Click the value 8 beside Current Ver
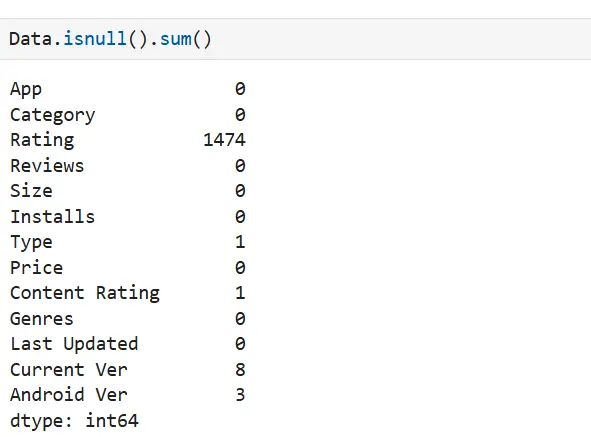Screen dimensions: 591x437 [240, 370]
